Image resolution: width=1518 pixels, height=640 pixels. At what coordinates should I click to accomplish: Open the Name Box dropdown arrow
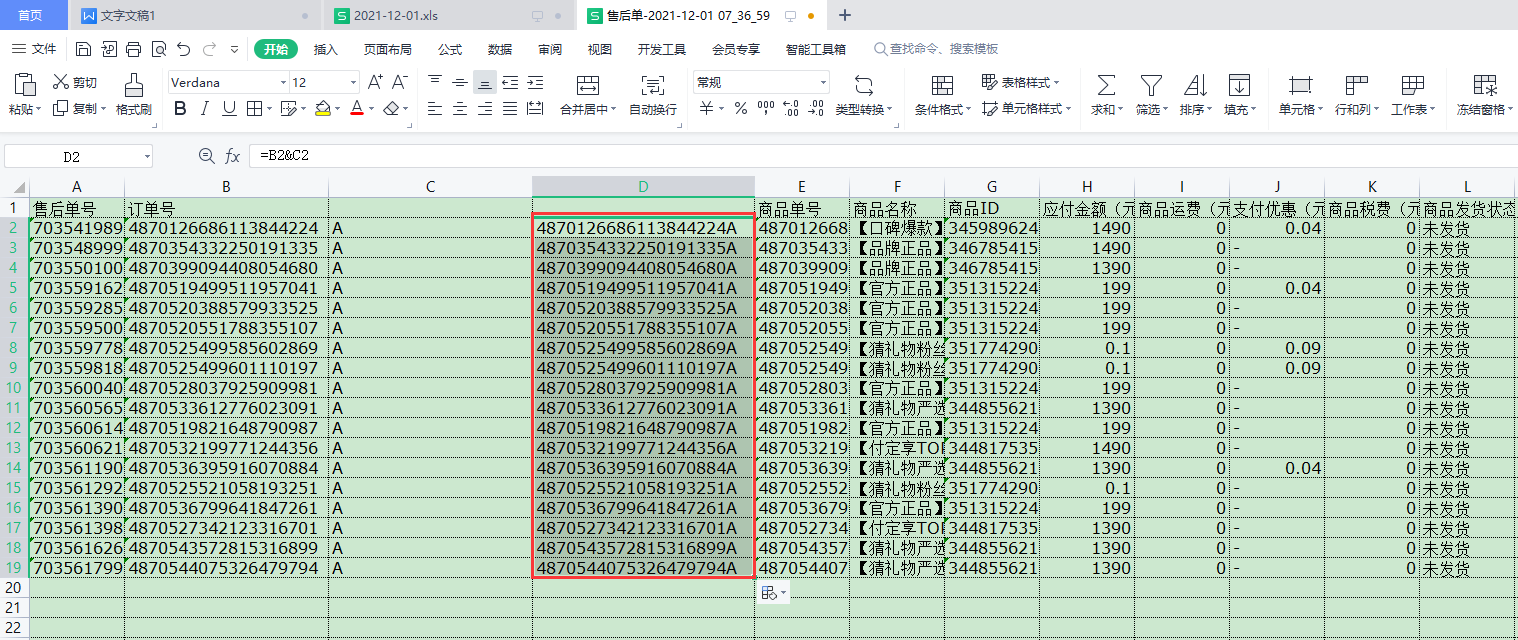[x=147, y=157]
